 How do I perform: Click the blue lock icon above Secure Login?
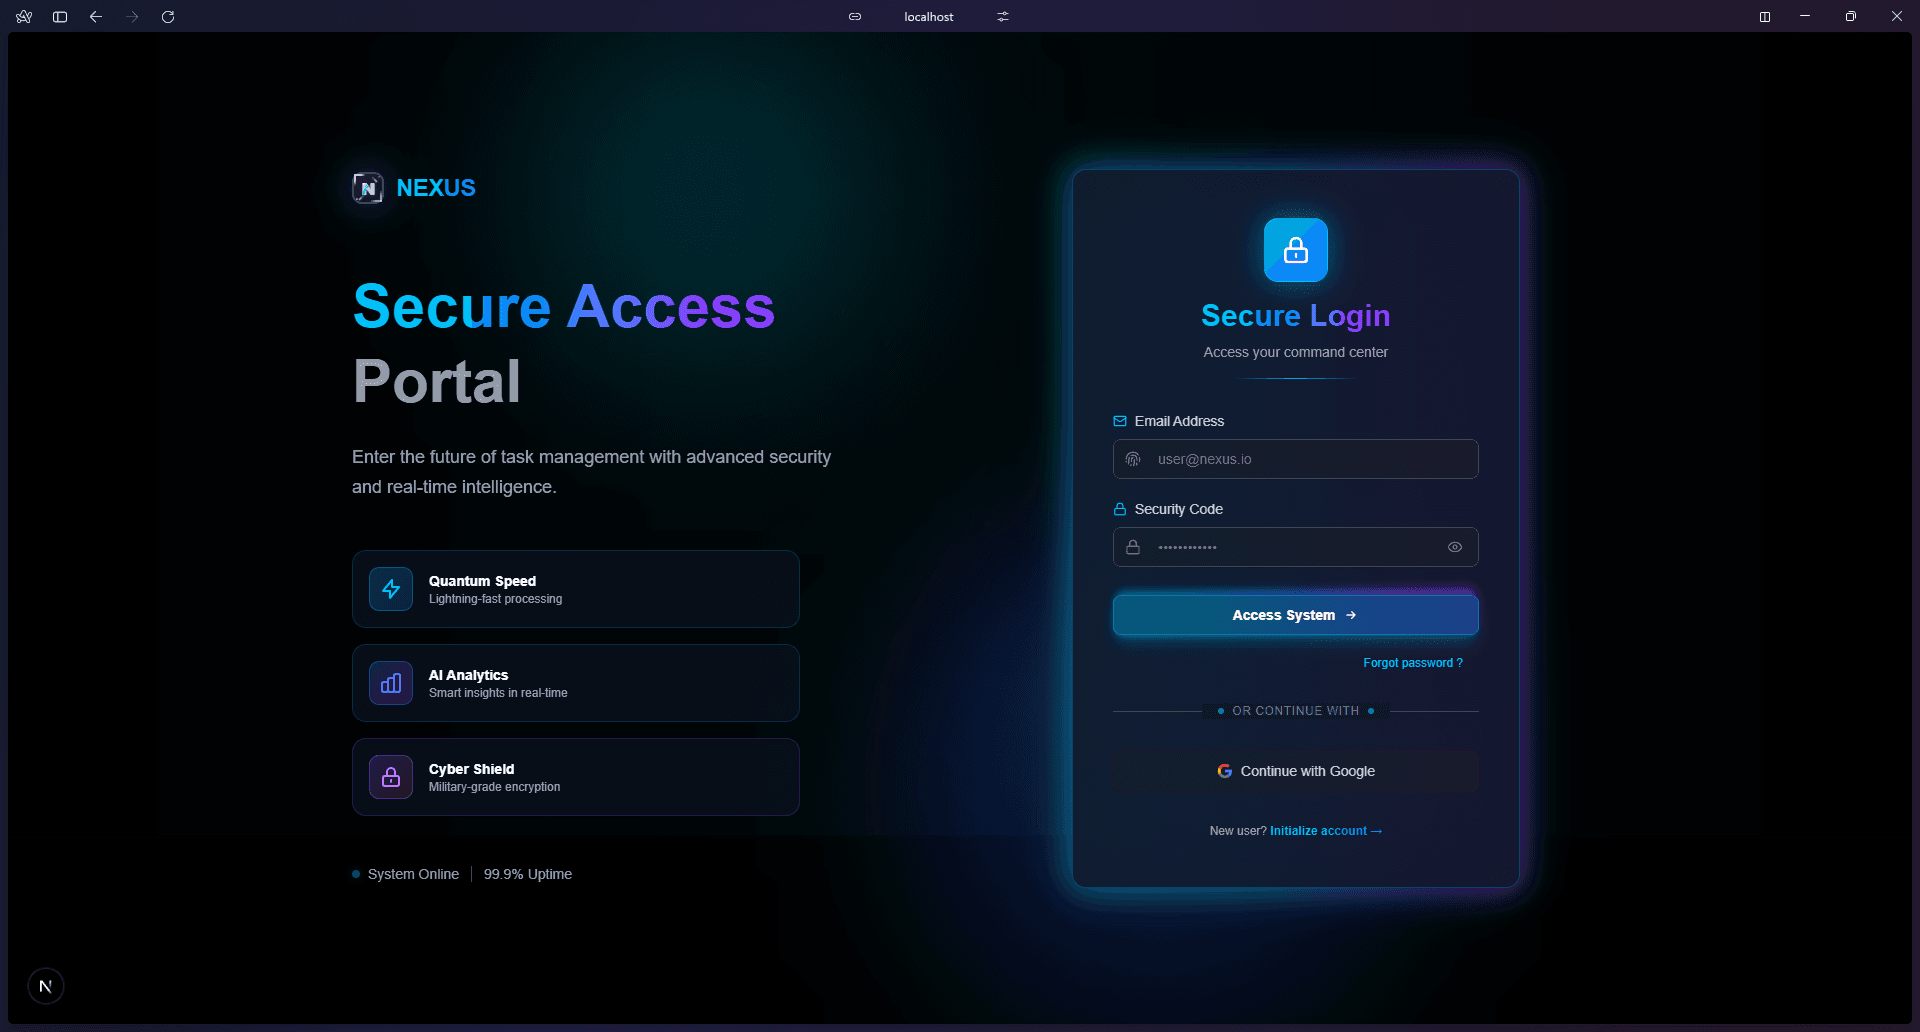(1295, 250)
